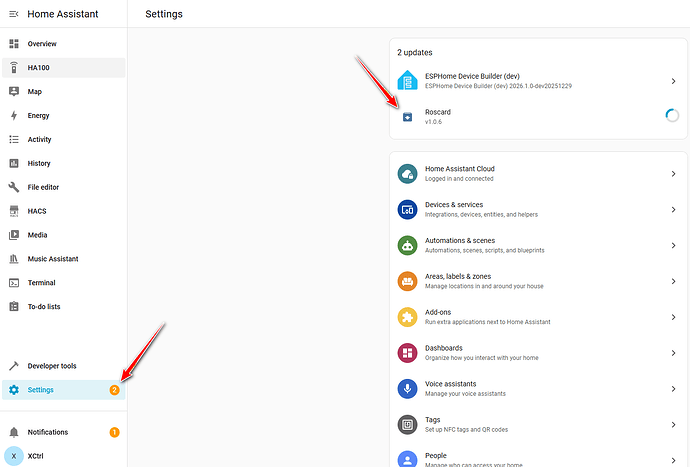Select the Devices & services icon

click(x=407, y=210)
